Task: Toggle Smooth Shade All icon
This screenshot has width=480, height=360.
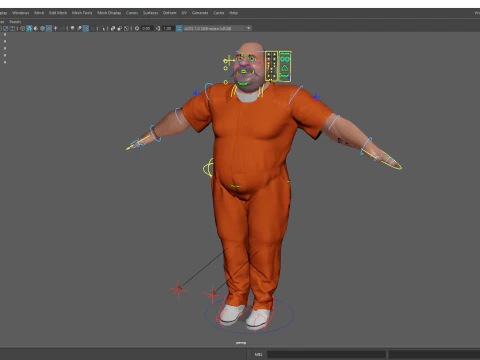Action: click(29, 28)
